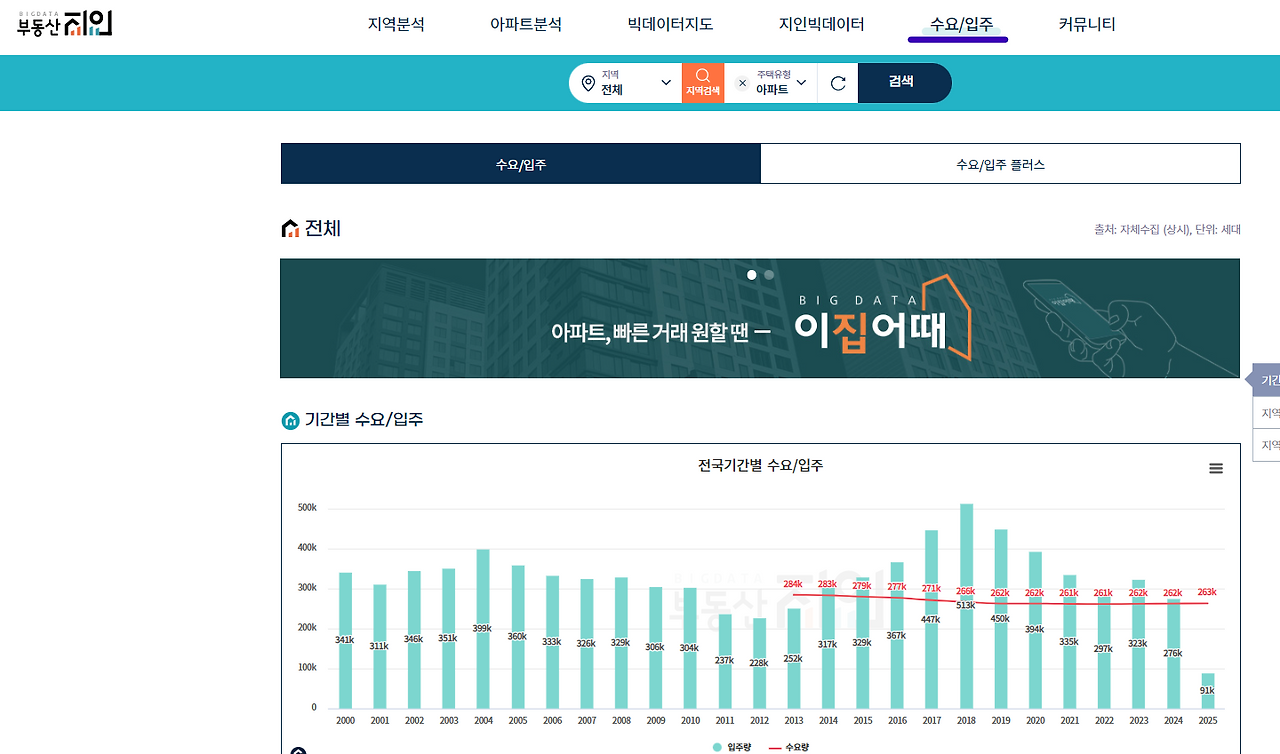This screenshot has width=1280, height=754.
Task: Switch to the 수요/입주 플러스 tab
Action: tap(999, 163)
